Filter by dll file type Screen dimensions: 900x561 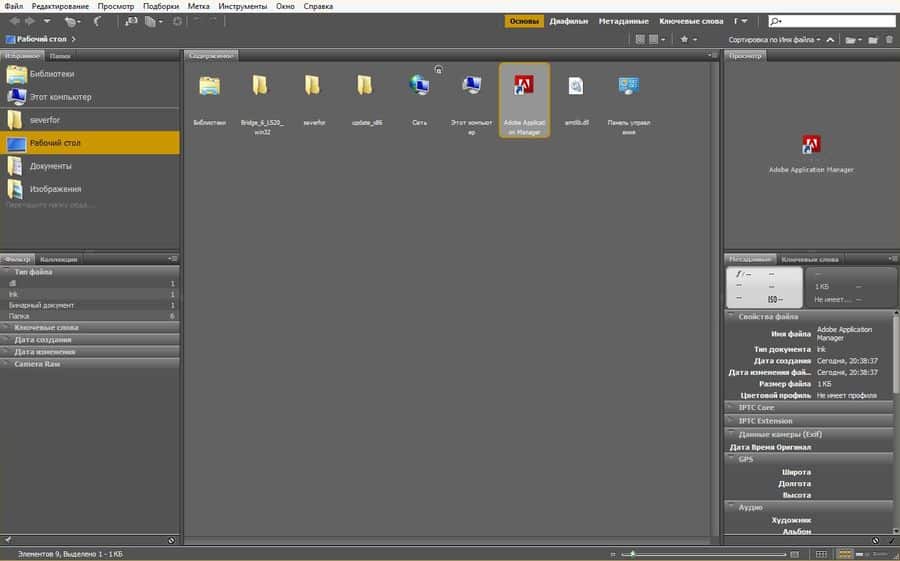pyautogui.click(x=91, y=283)
